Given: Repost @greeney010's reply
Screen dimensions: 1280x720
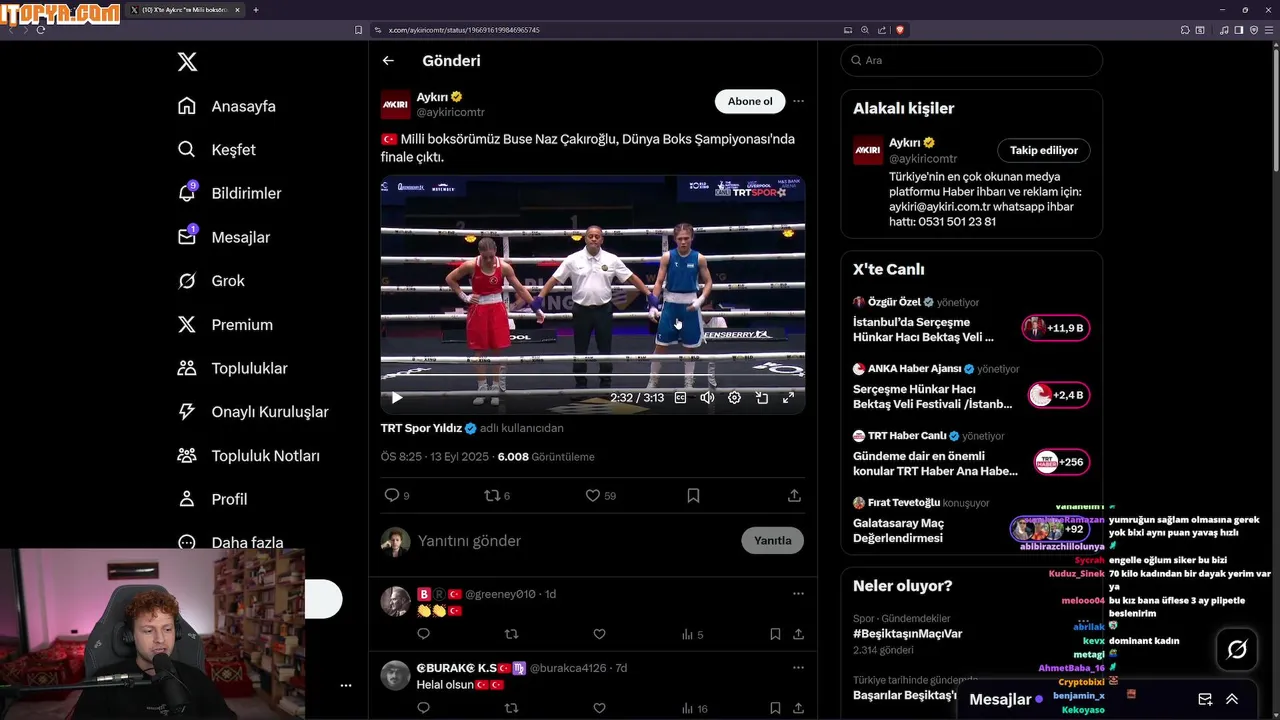Looking at the screenshot, I should 511,634.
